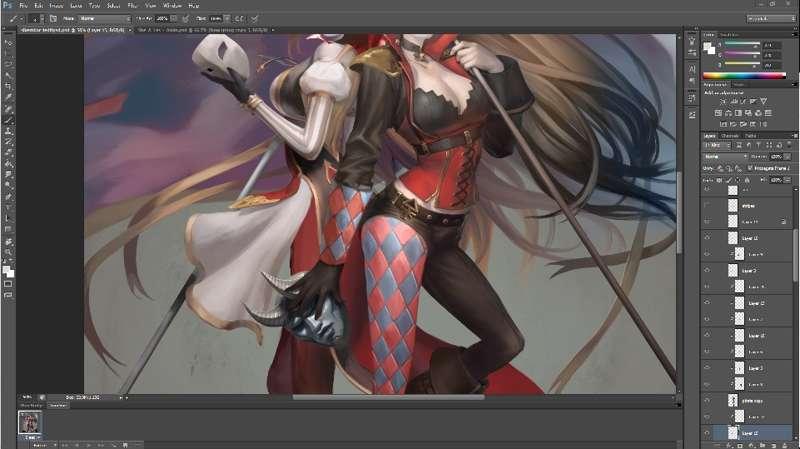Toggle the Propagate Frame 1 checkbox
The height and width of the screenshot is (449, 800).
pos(750,168)
